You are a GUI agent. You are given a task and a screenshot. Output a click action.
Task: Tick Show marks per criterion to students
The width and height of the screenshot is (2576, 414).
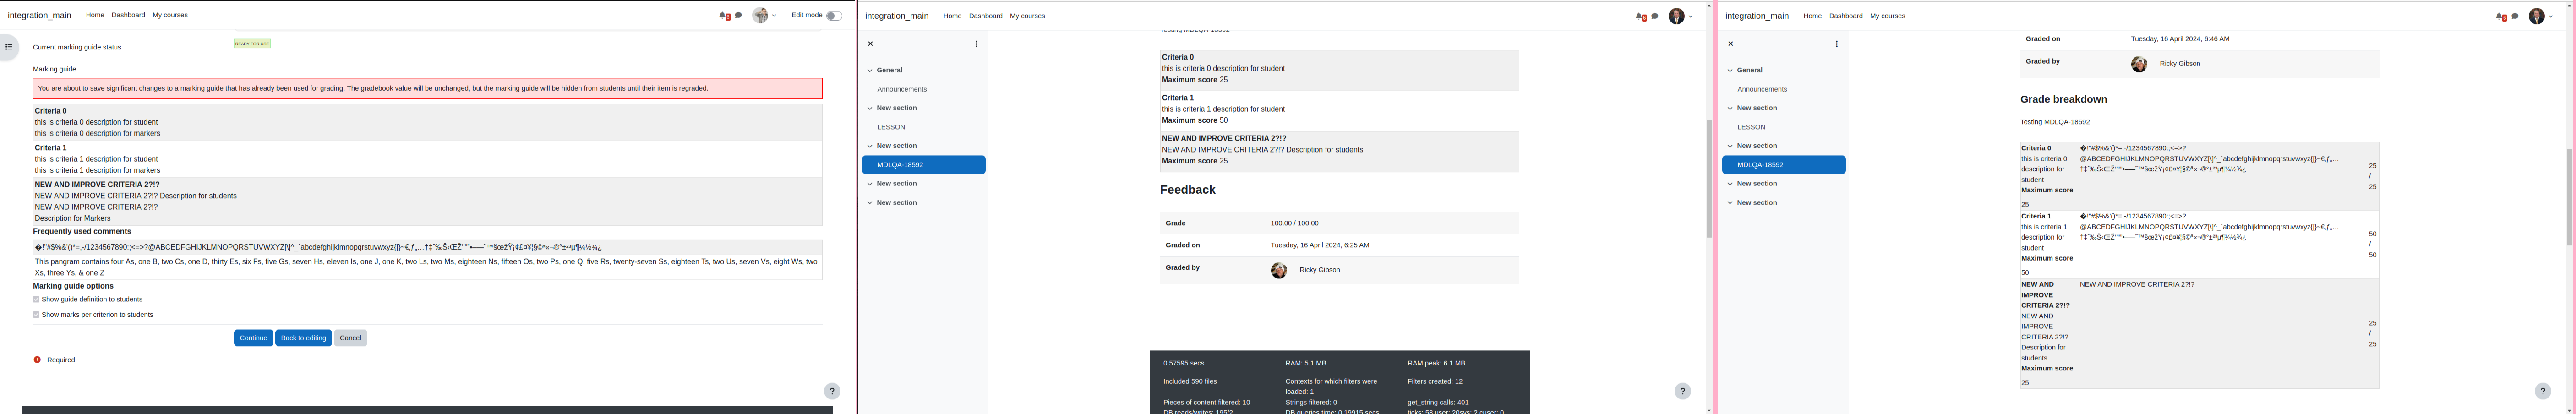(36, 314)
